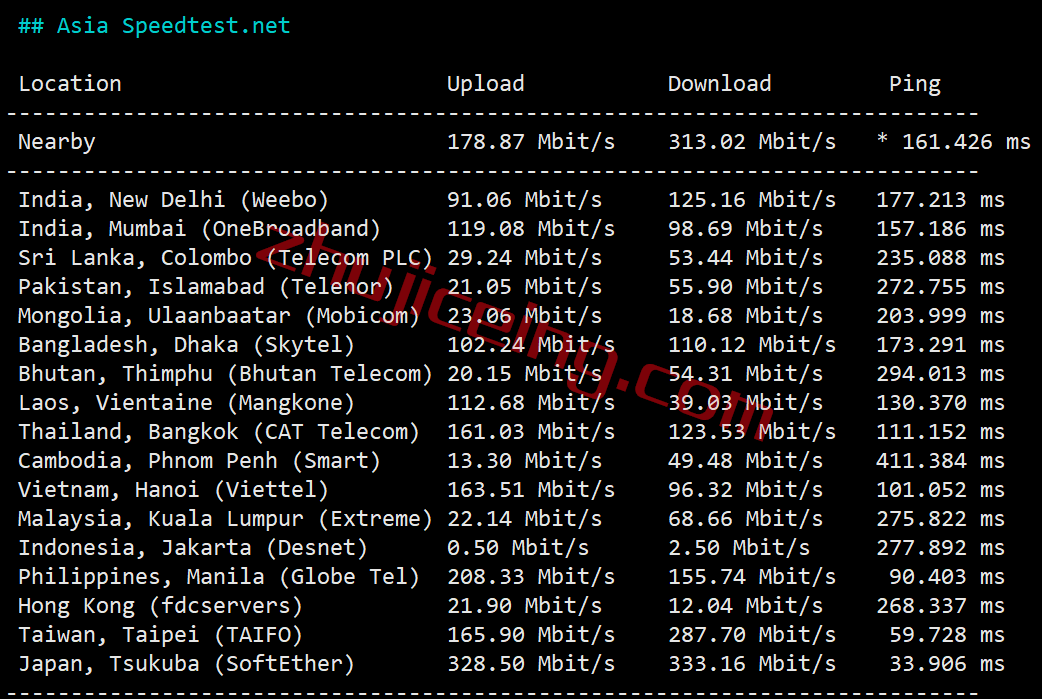Select the Ping column header
Image resolution: width=1042 pixels, height=699 pixels.
pyautogui.click(x=915, y=84)
